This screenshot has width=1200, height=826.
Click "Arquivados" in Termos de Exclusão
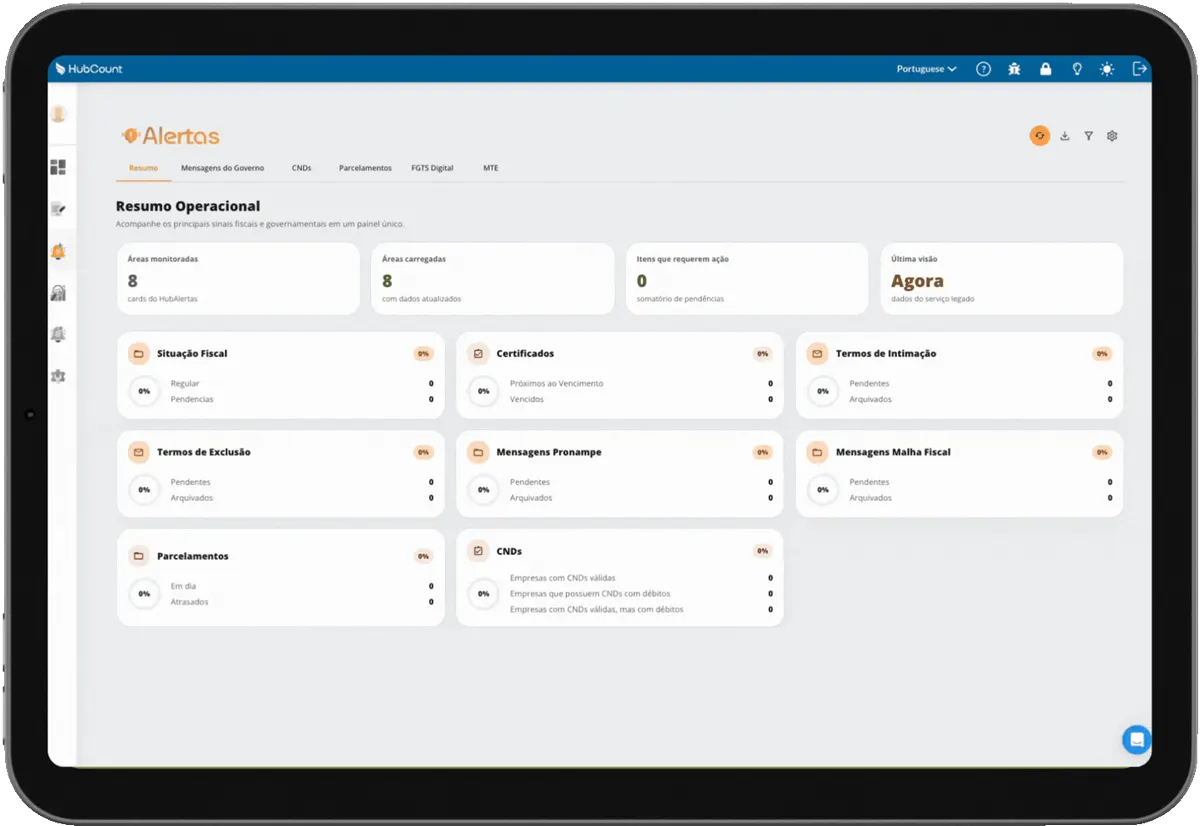pos(302,497)
